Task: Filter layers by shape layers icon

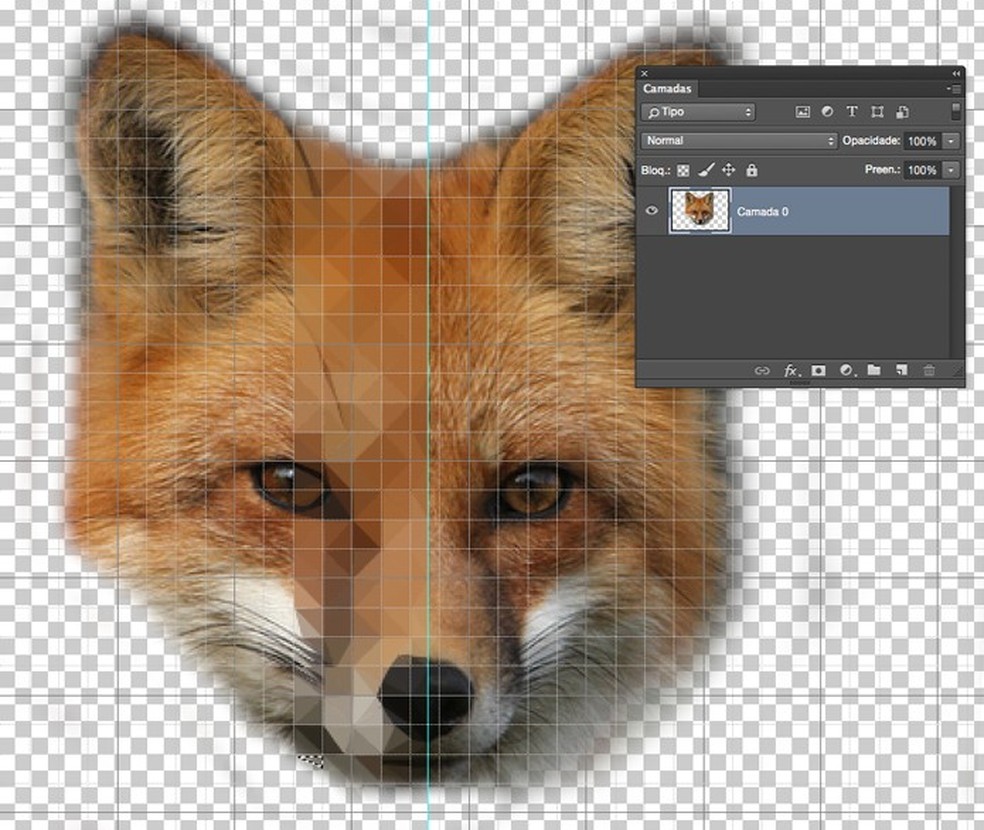Action: pyautogui.click(x=877, y=112)
